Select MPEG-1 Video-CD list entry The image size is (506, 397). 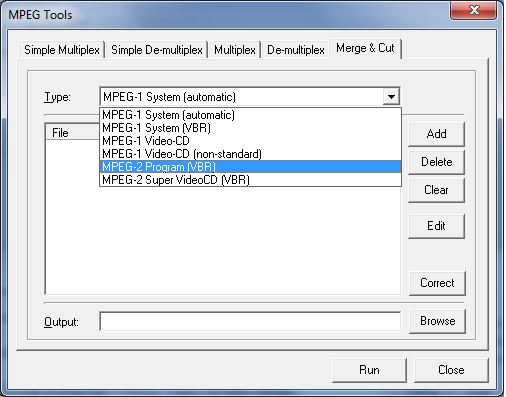[250, 141]
